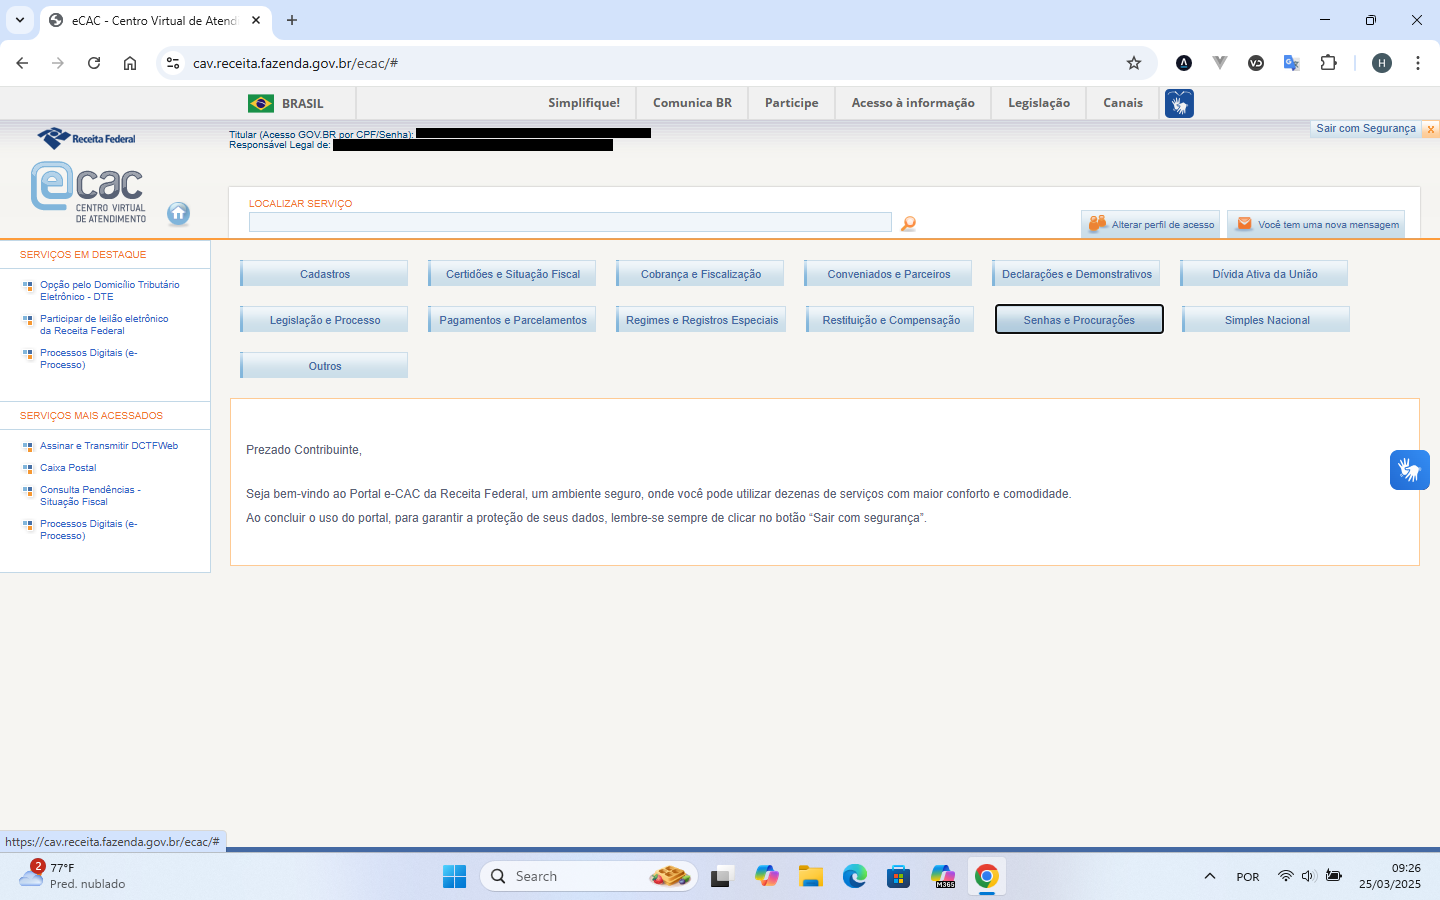Bookmark this page with the star icon

[x=1134, y=63]
